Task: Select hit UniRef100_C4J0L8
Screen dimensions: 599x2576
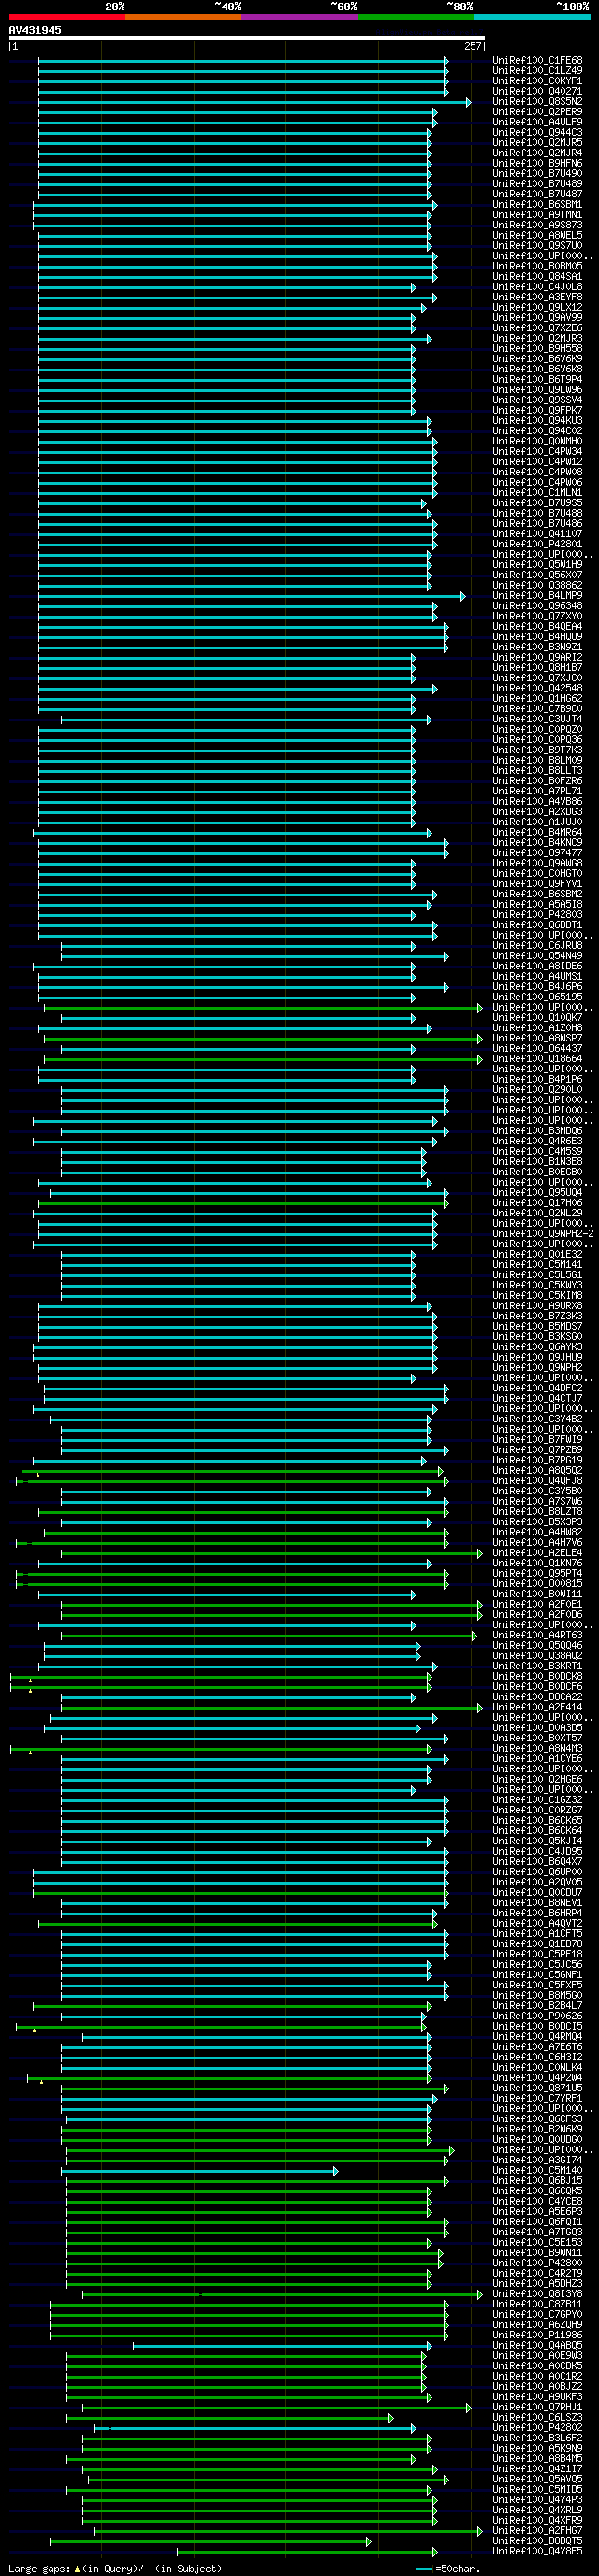Action: 537,287
